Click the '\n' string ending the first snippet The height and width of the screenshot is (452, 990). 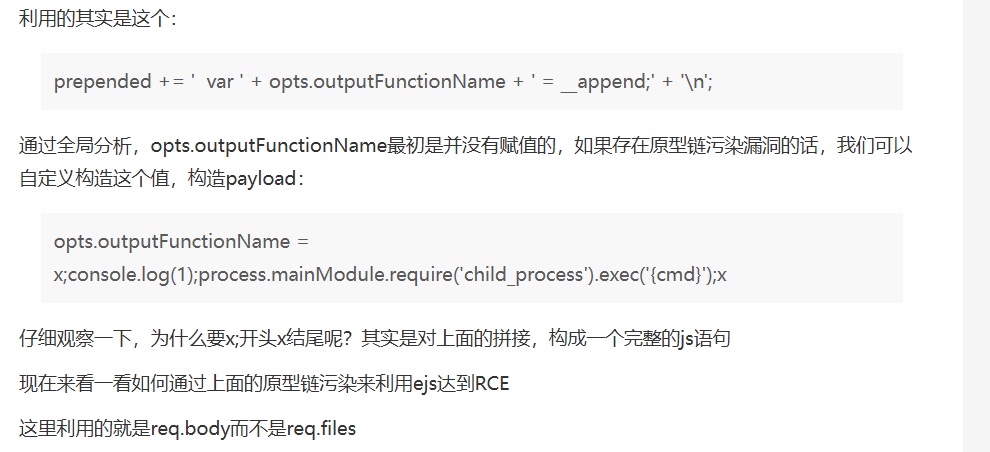(696, 82)
